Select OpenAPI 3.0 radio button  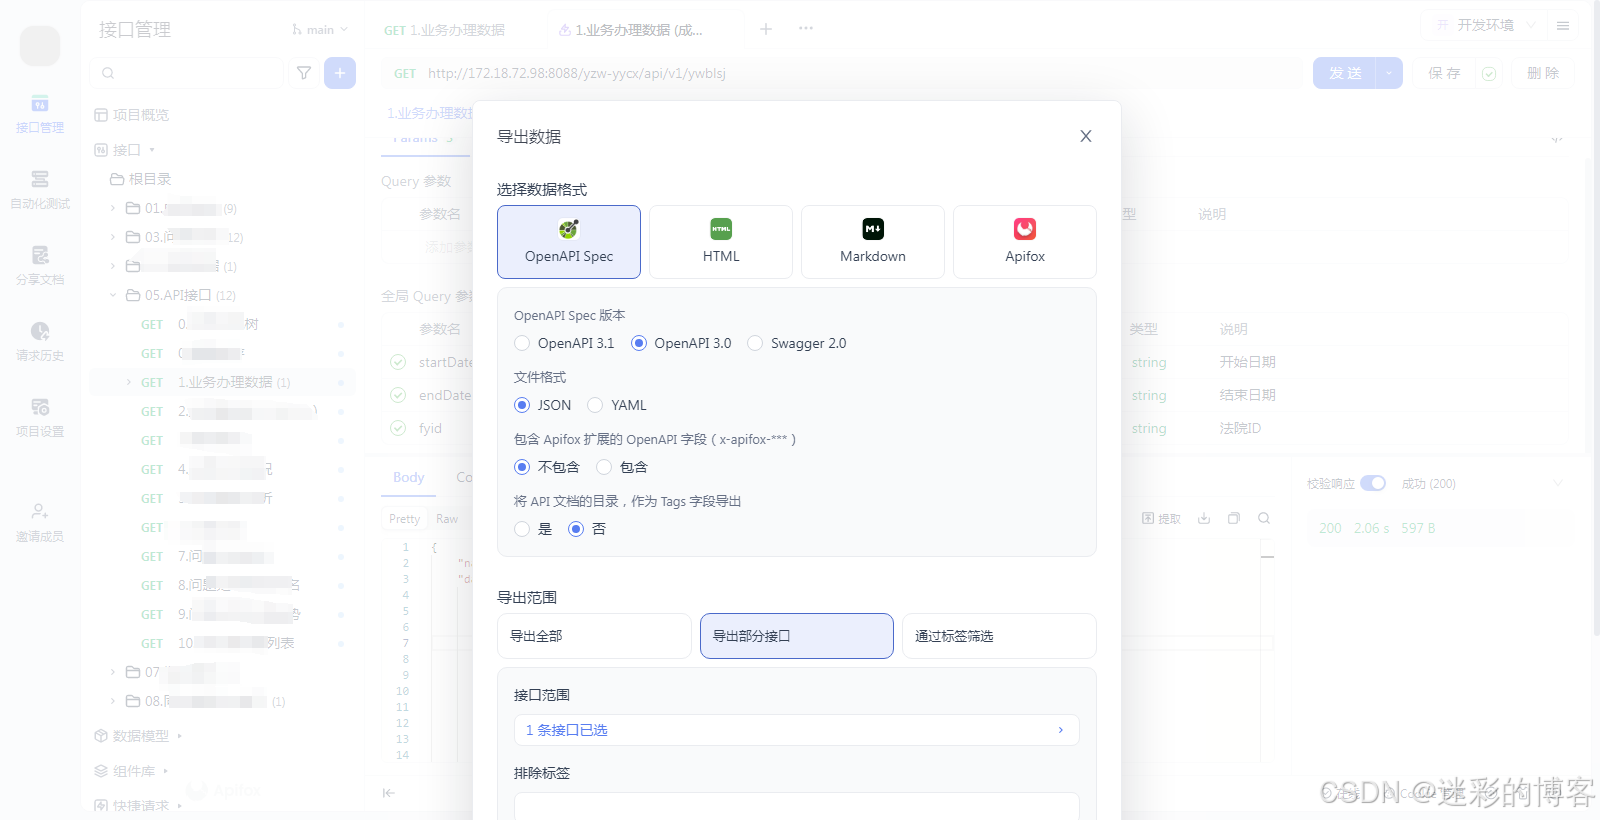click(639, 343)
